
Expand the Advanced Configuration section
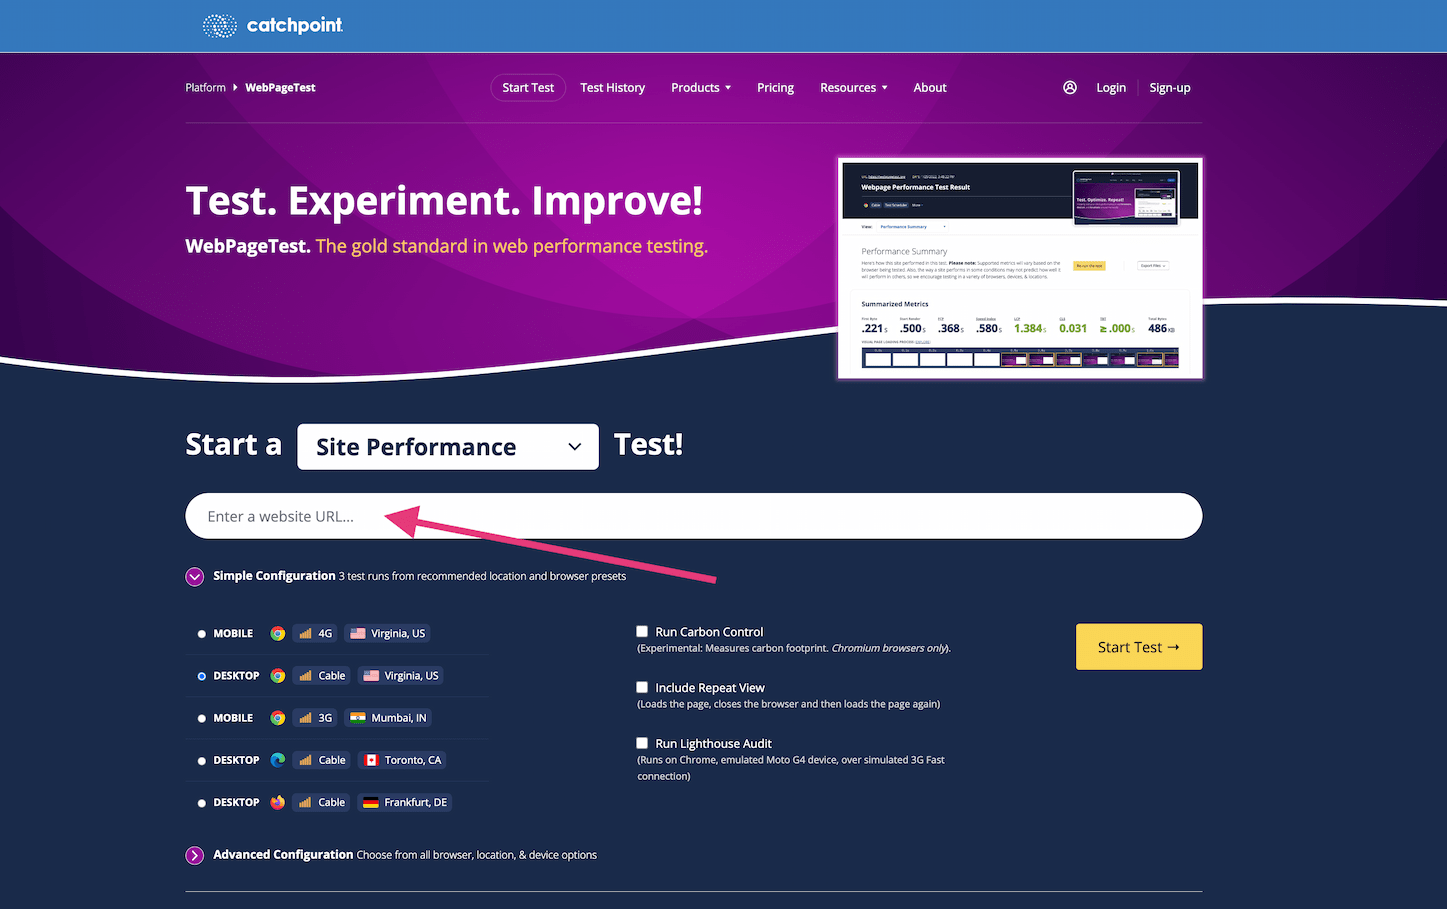pos(195,856)
